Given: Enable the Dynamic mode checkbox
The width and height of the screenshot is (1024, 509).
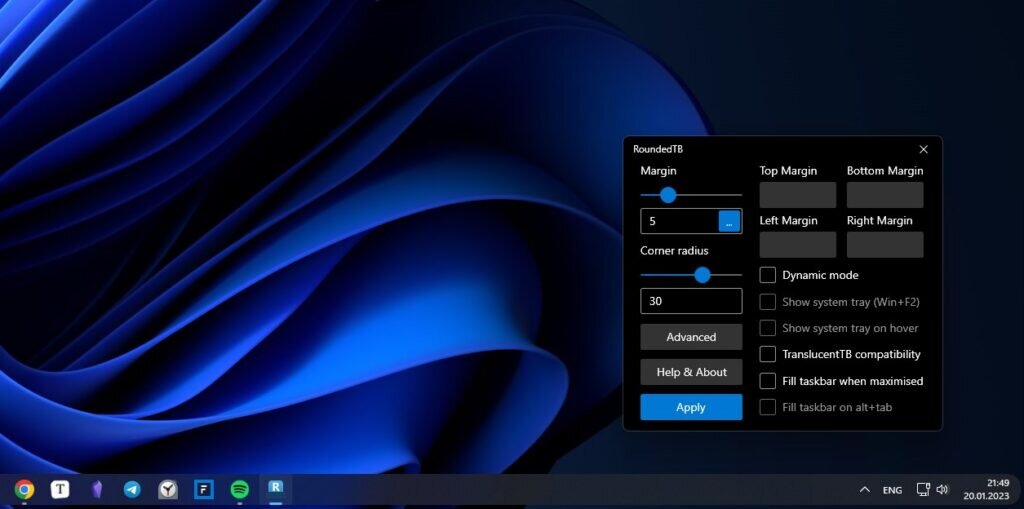Looking at the screenshot, I should tap(767, 275).
